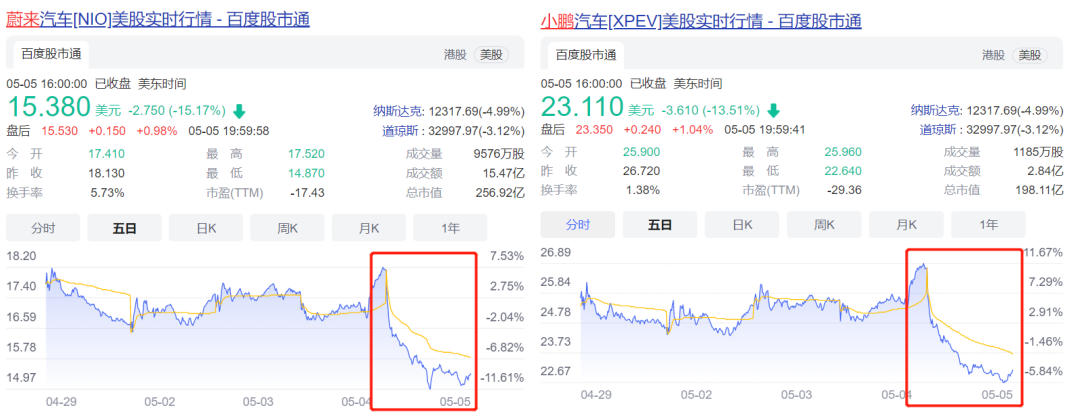Image resolution: width=1078 pixels, height=420 pixels.
Task: Select 1年 chart tab for XPEV
Action: tap(989, 225)
